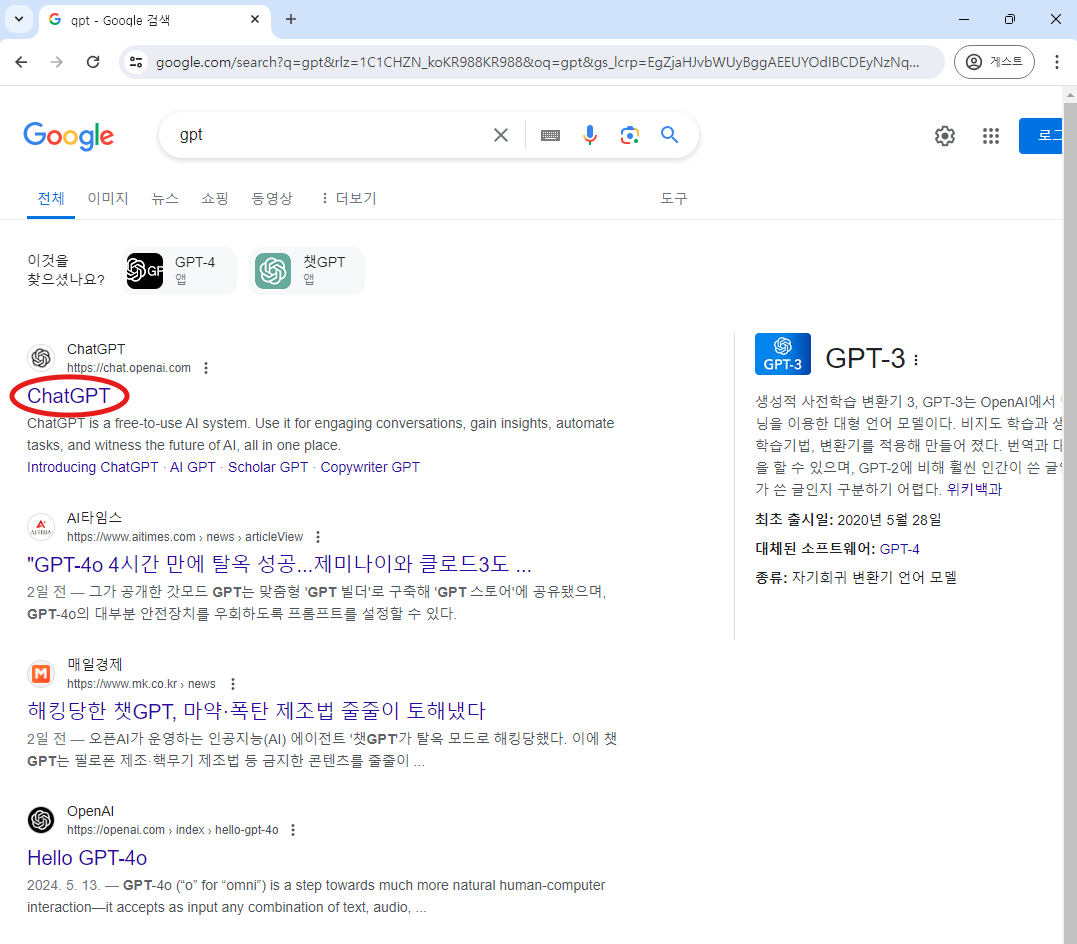Reload the current page
This screenshot has height=944, width=1077.
click(93, 62)
